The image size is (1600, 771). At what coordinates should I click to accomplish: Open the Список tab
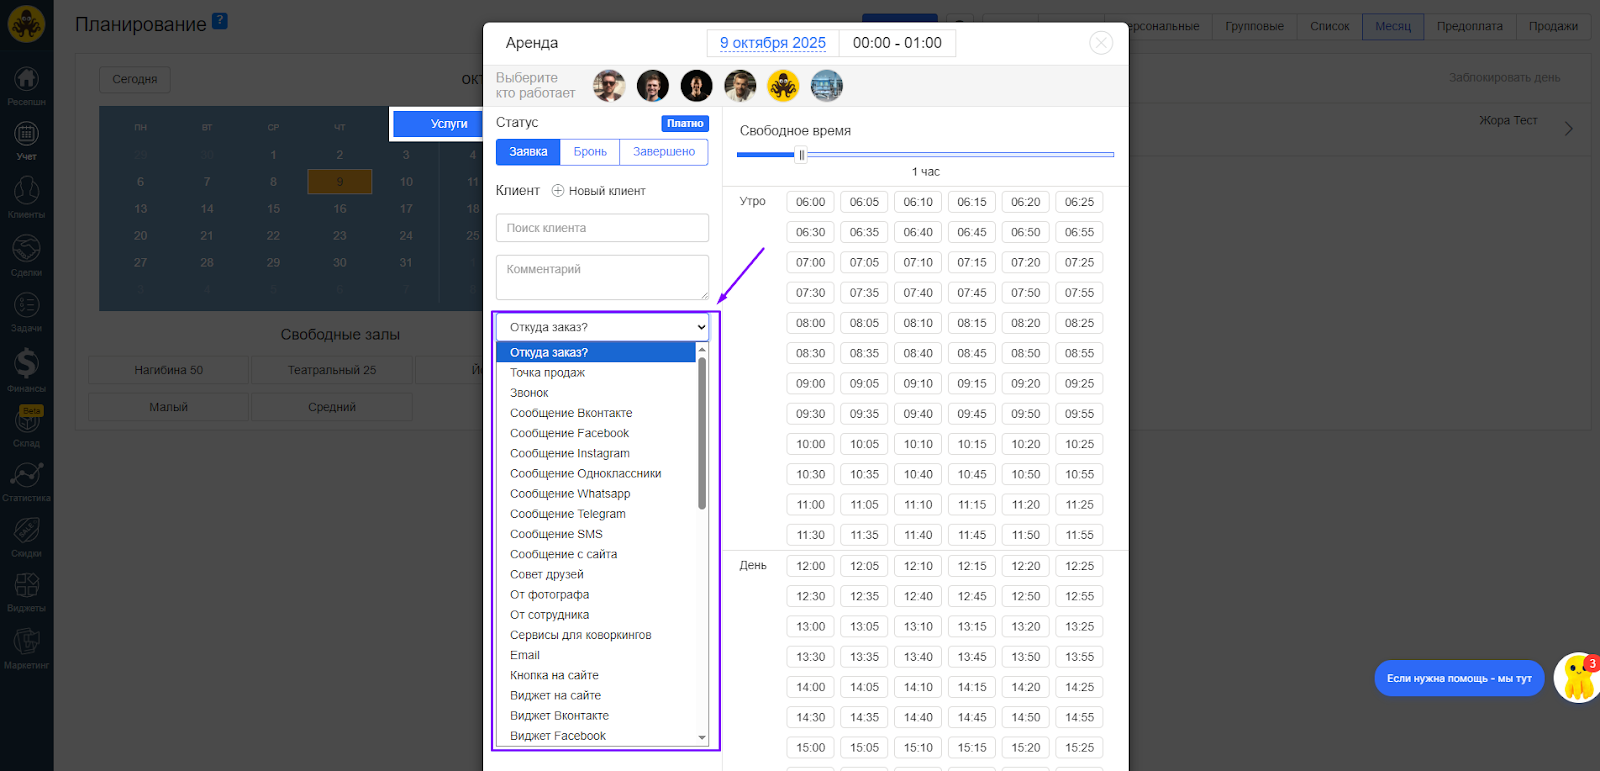pos(1329,26)
